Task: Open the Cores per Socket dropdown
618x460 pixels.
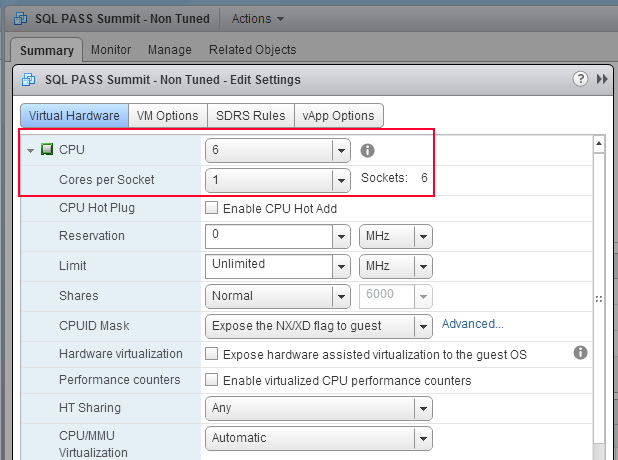Action: tap(342, 180)
